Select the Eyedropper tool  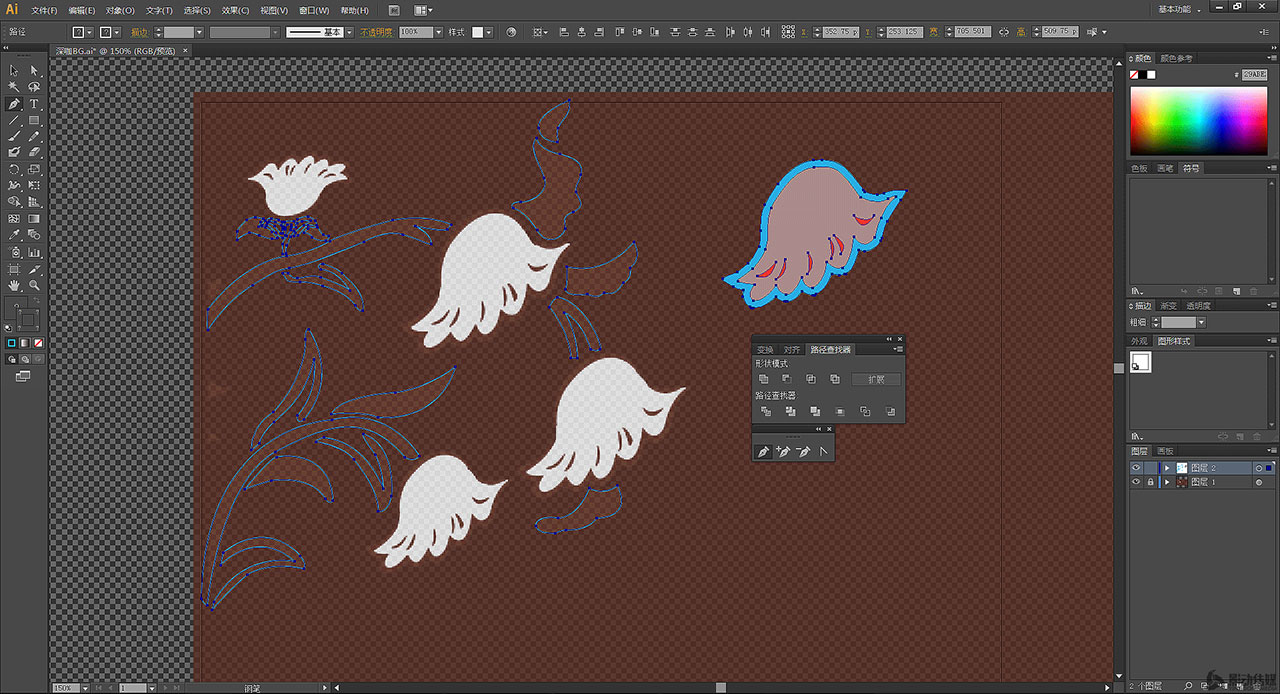point(14,236)
